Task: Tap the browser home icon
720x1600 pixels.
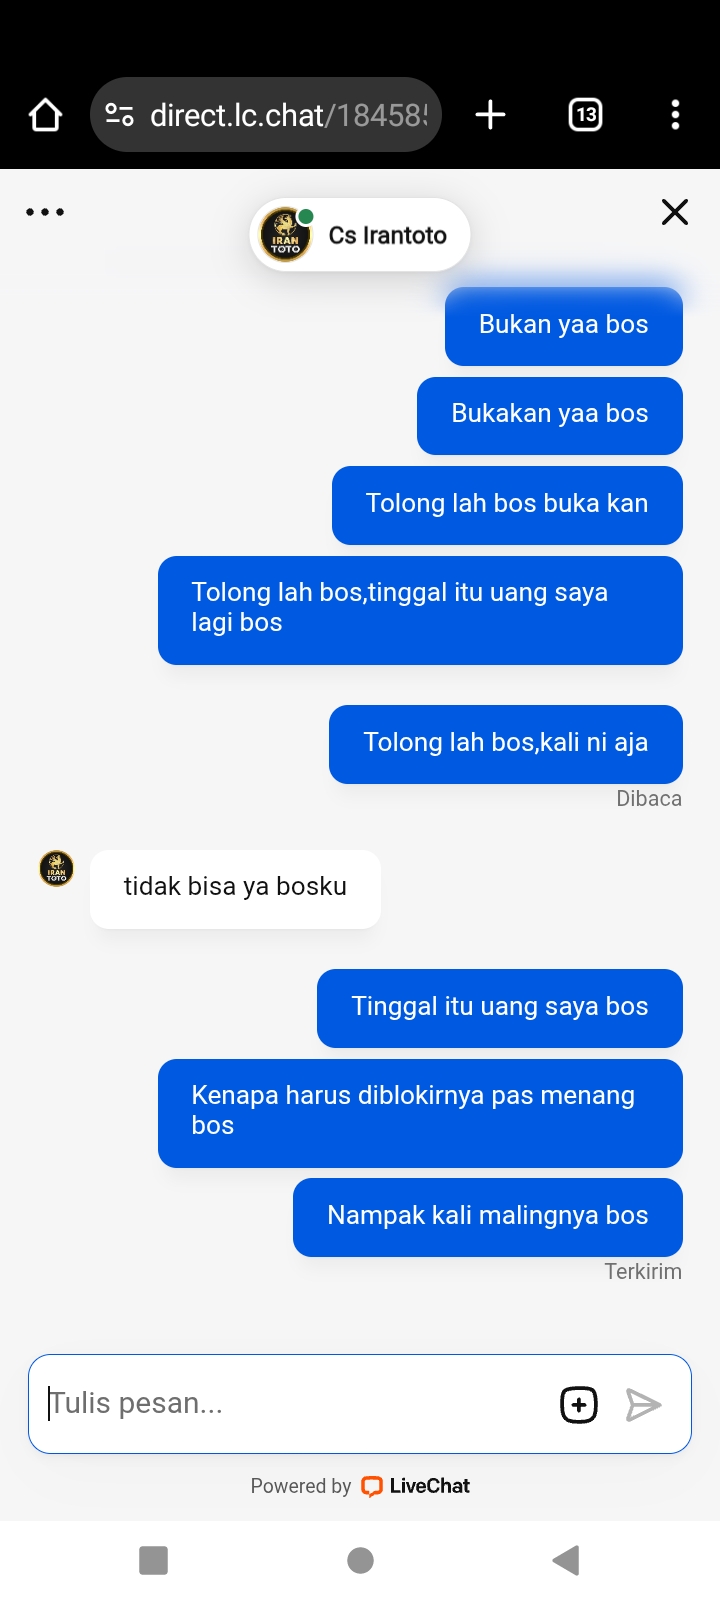Action: click(x=45, y=115)
